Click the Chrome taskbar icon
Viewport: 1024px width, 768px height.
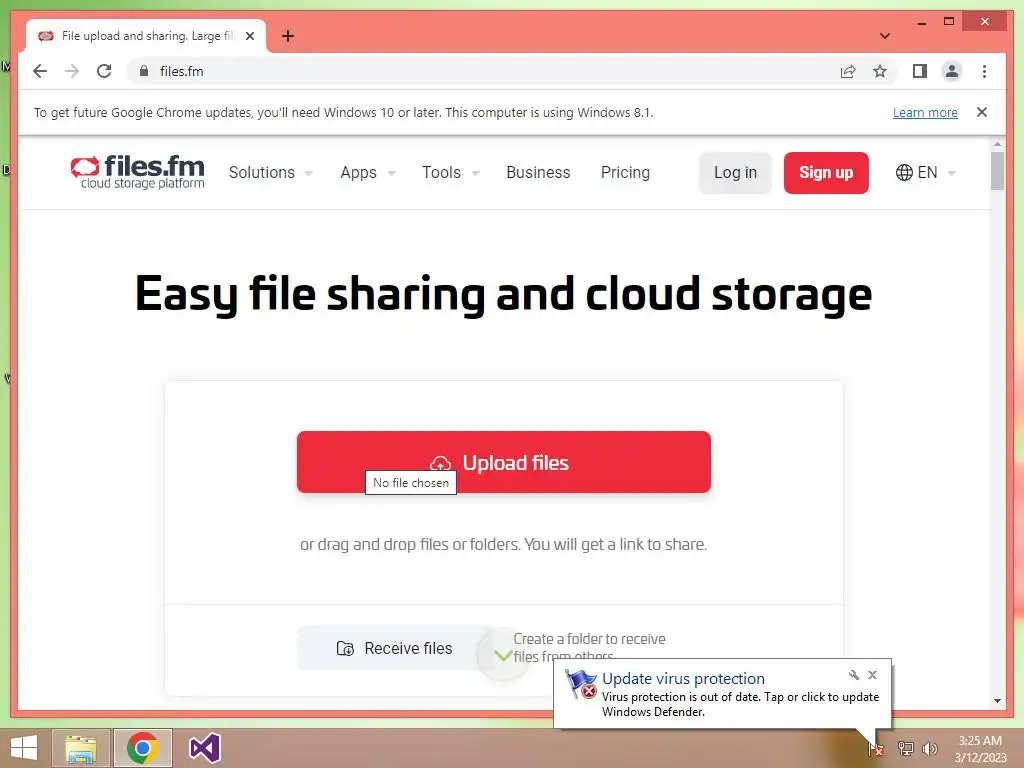click(x=143, y=748)
